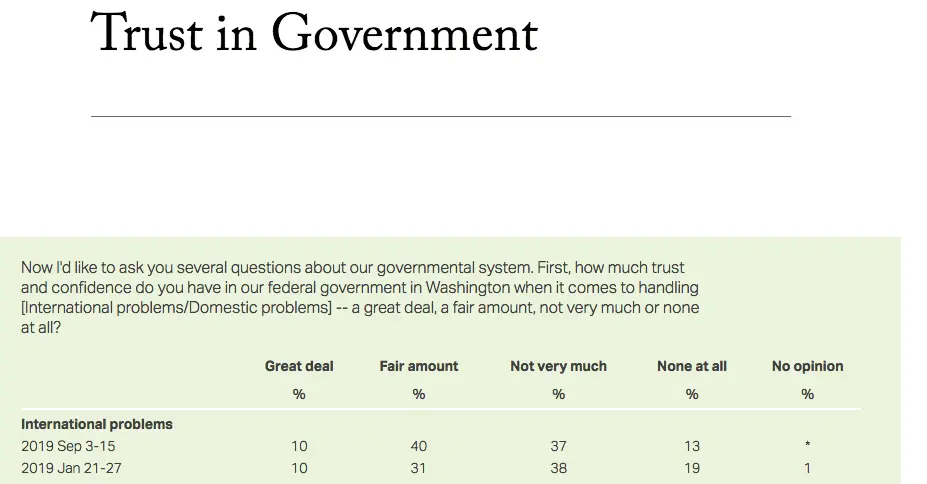Click the asterisk in the No opinion column
927x484 pixels.
pyautogui.click(x=808, y=446)
